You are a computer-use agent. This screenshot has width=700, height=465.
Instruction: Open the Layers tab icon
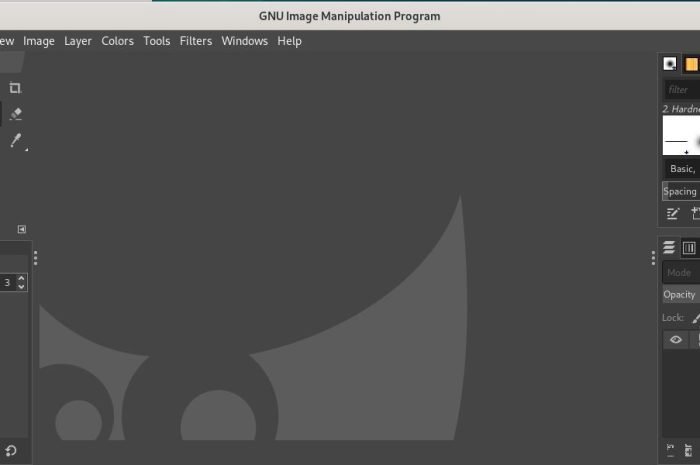669,247
